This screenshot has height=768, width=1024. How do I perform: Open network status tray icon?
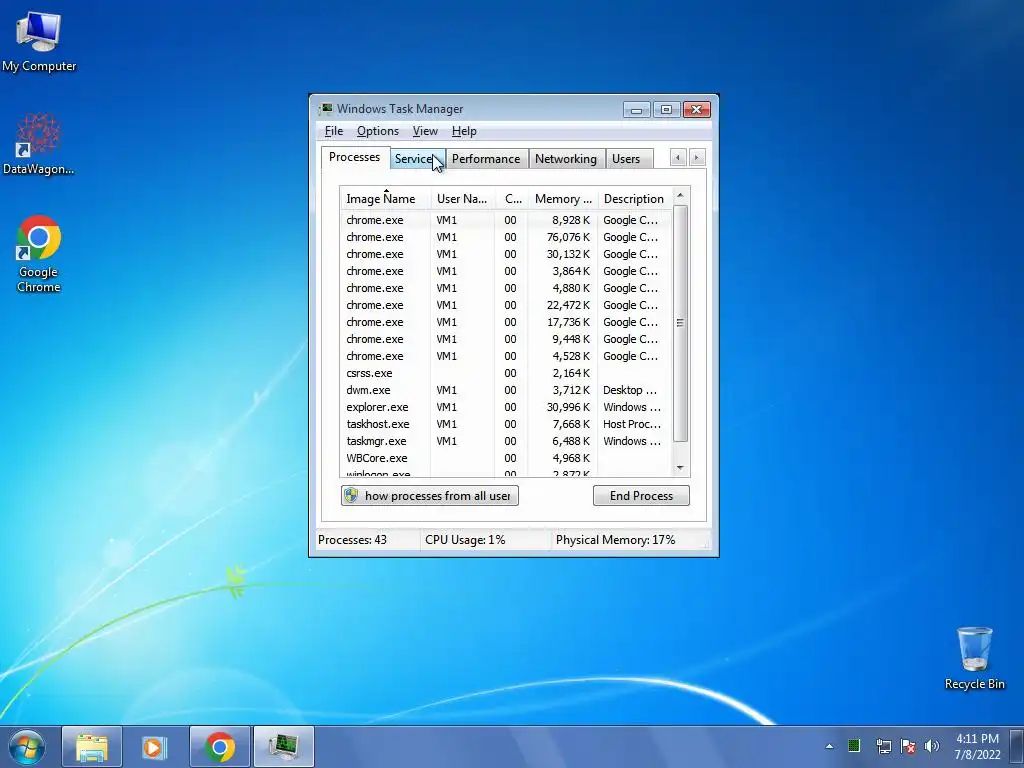coord(883,746)
